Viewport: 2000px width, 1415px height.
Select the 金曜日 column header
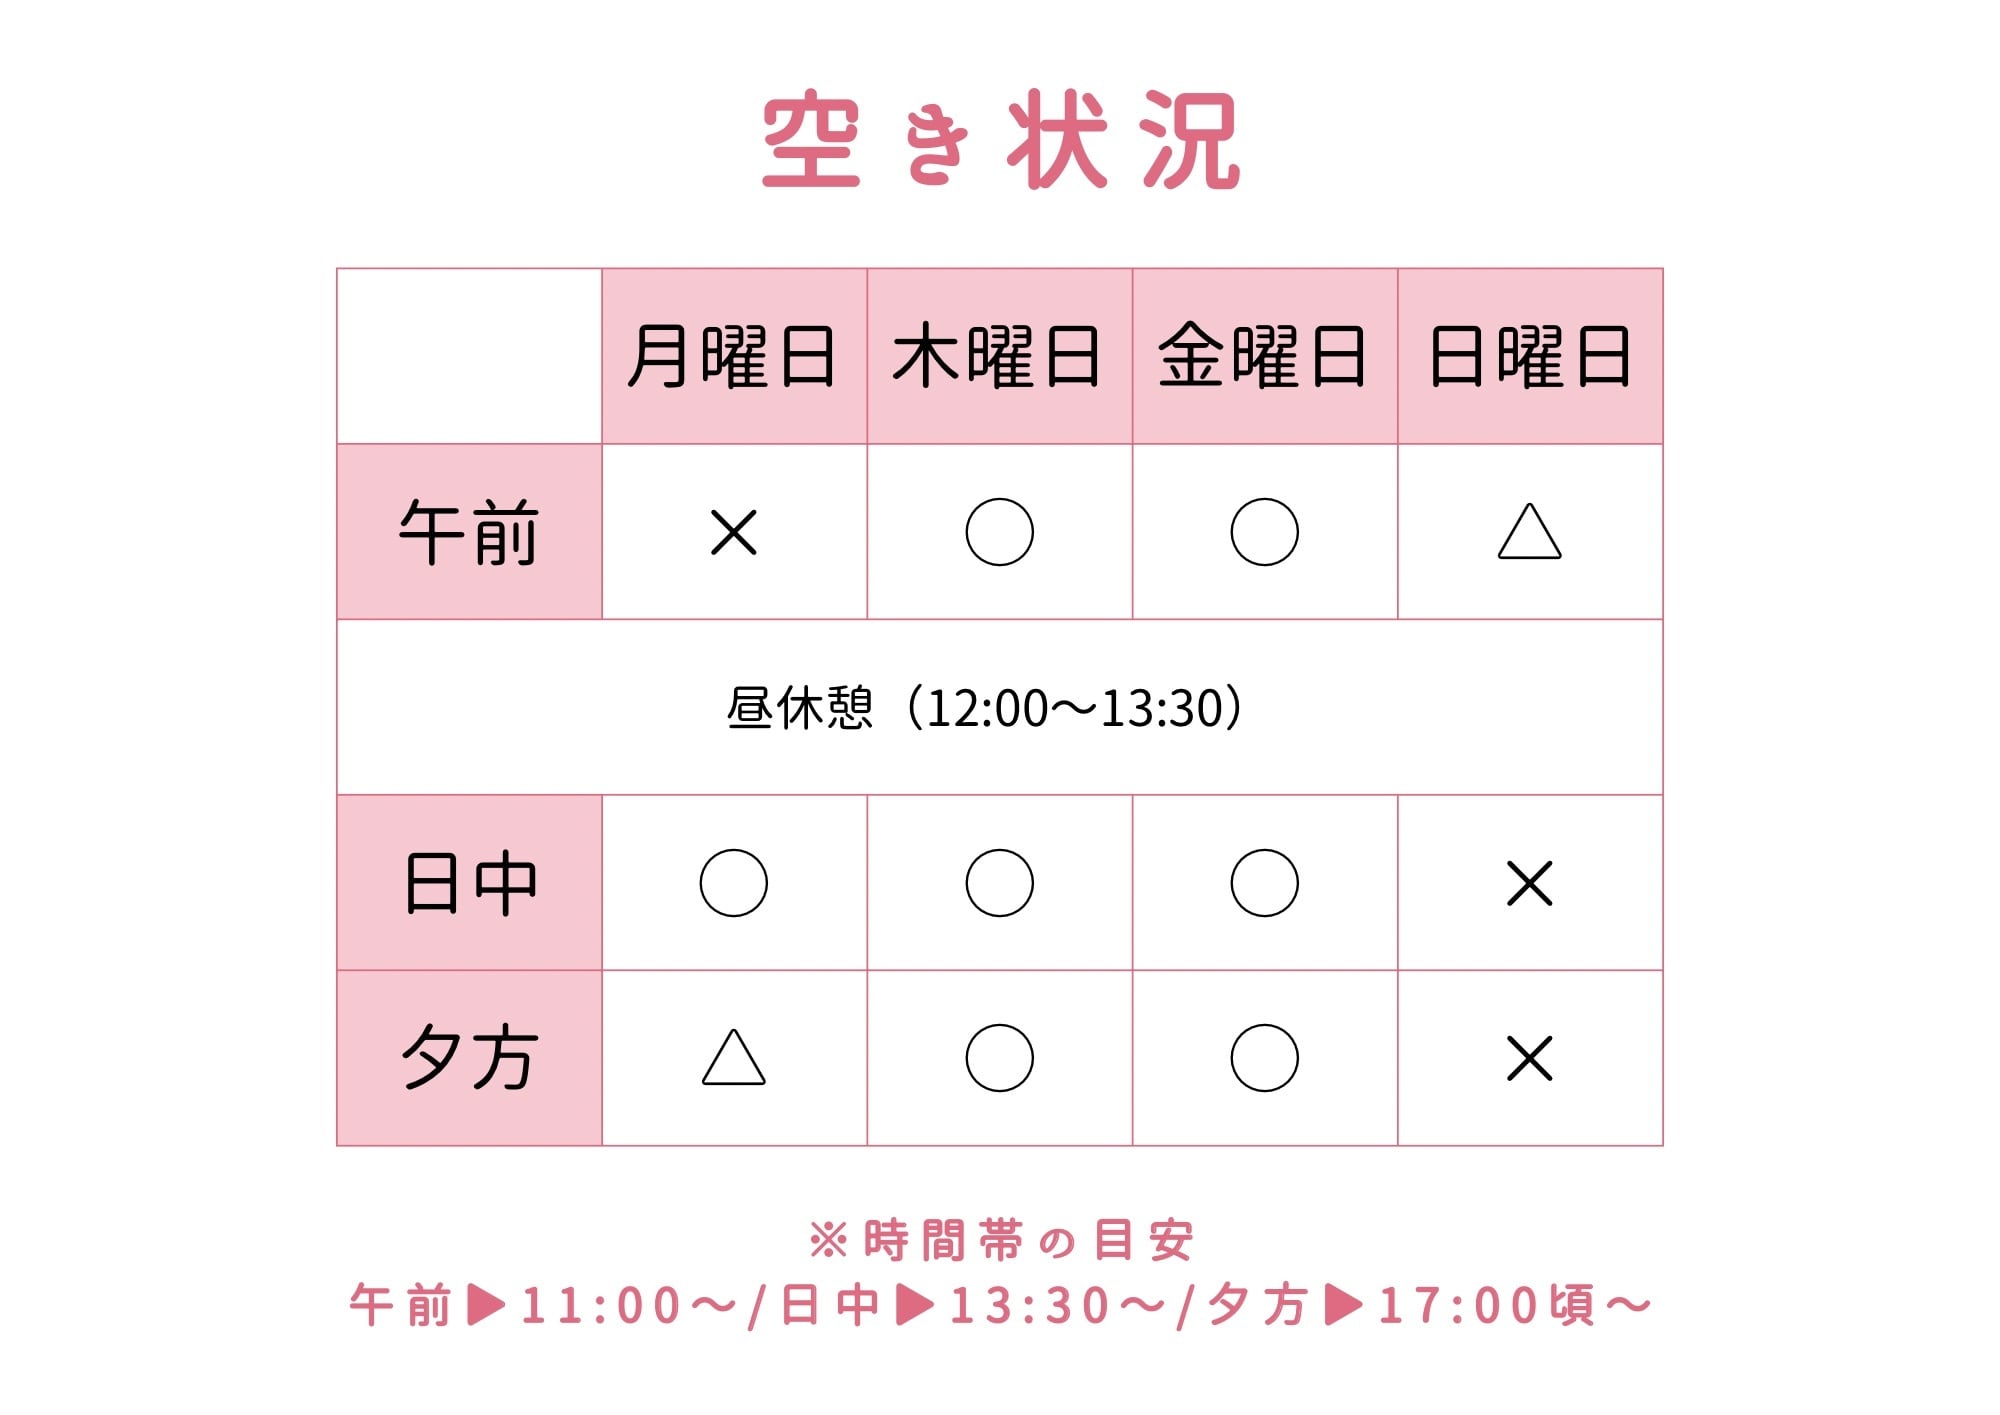click(1264, 356)
